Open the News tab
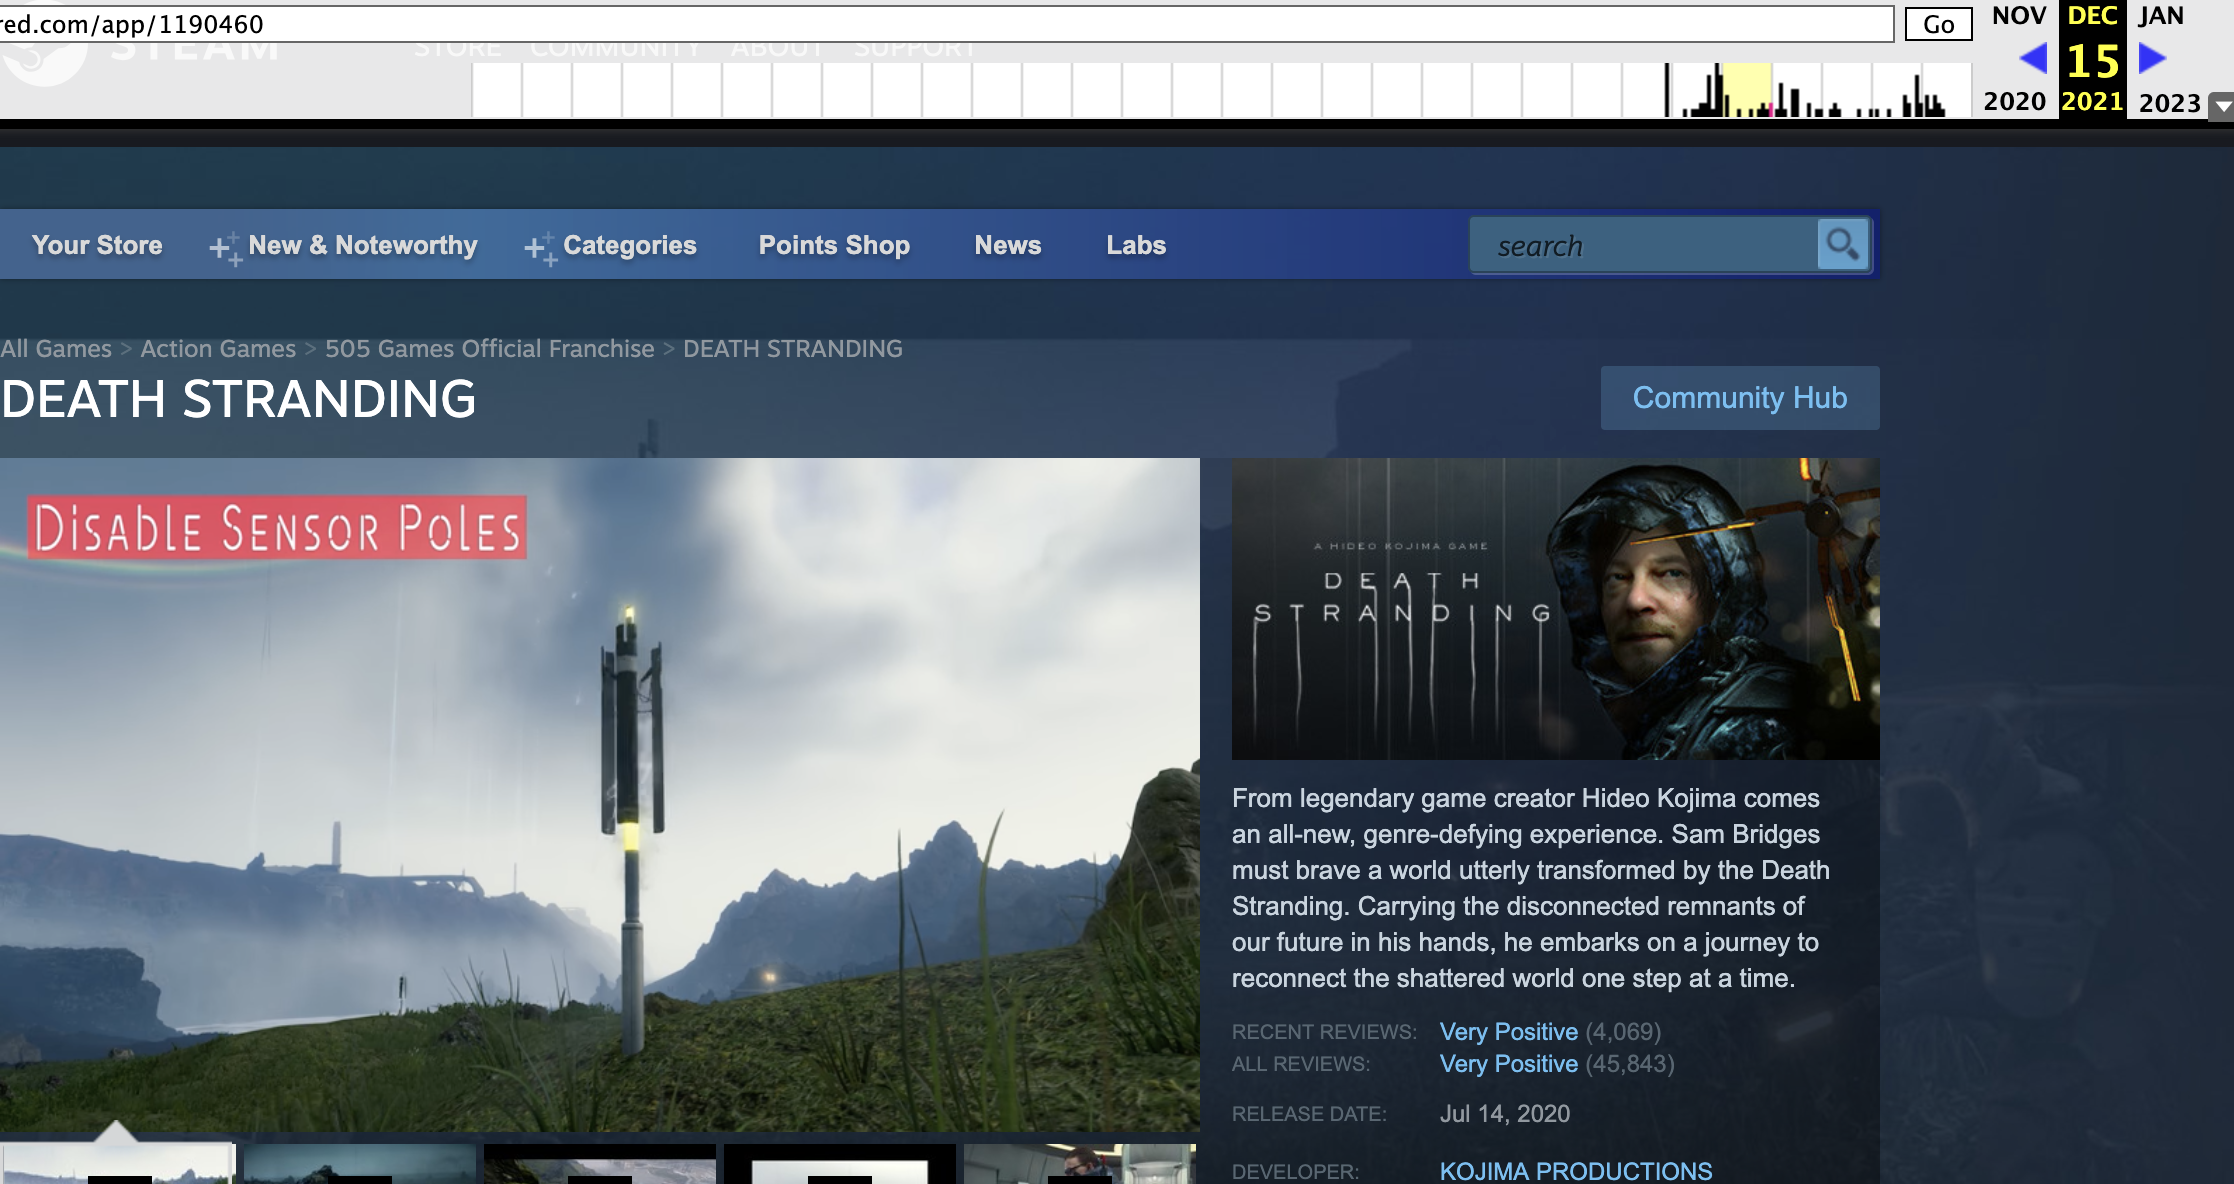This screenshot has width=2234, height=1184. pyautogui.click(x=1008, y=245)
